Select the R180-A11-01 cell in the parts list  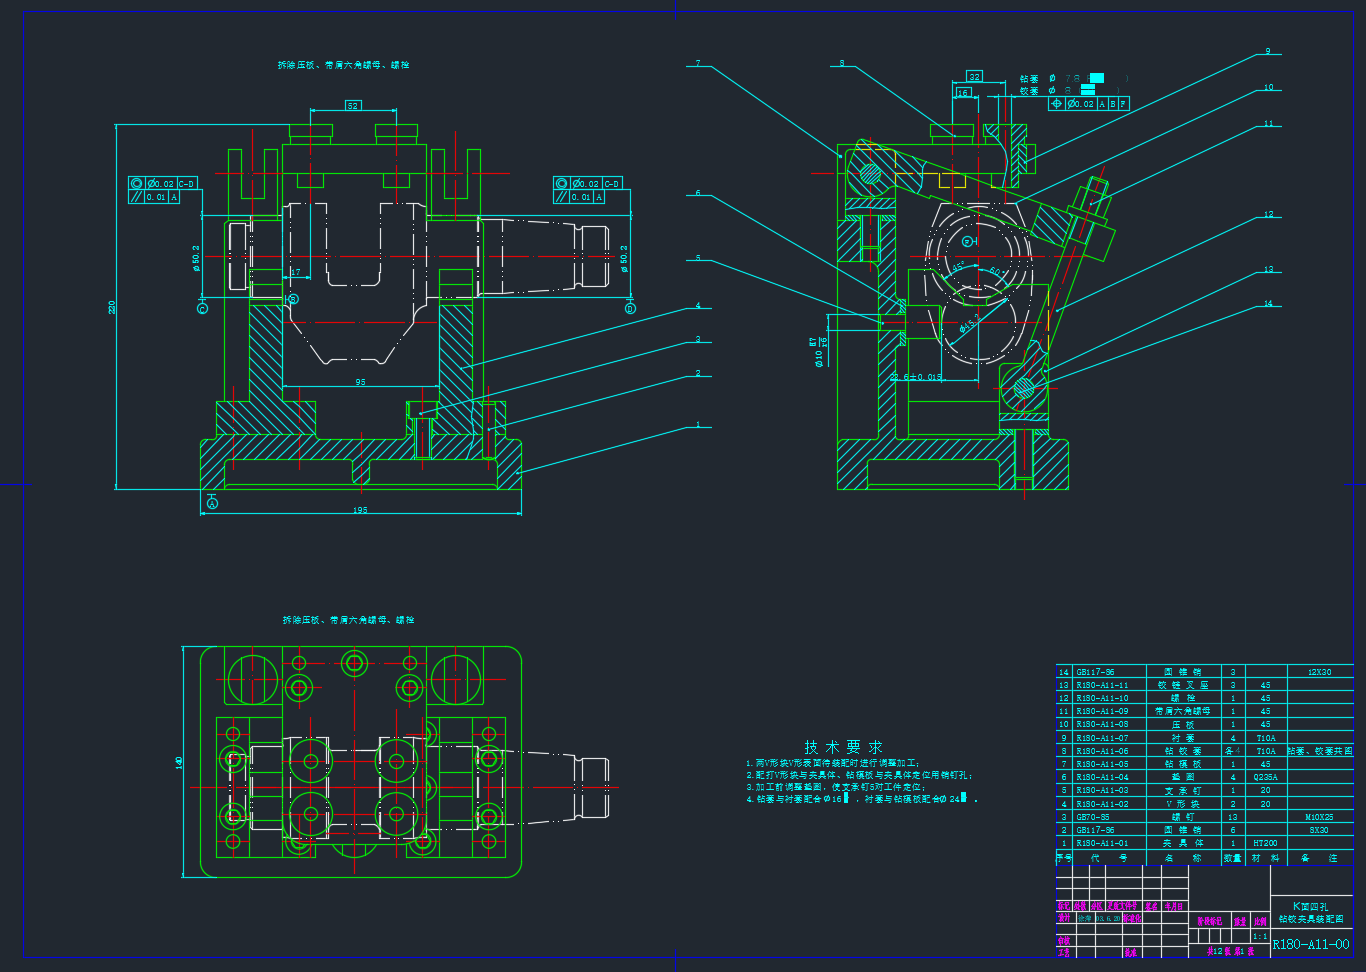[1102, 843]
